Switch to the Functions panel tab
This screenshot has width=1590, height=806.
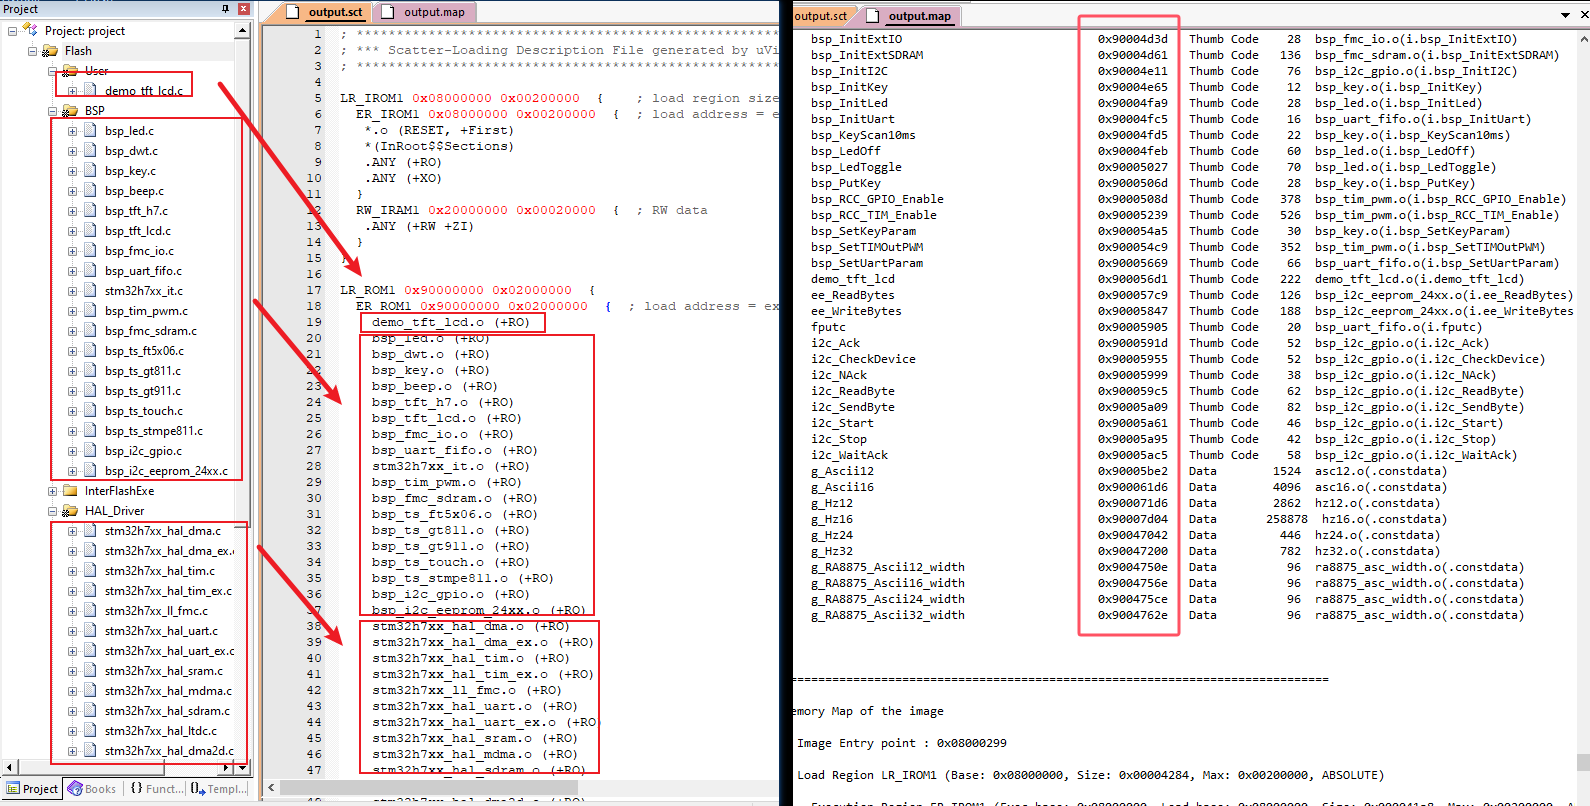[x=156, y=789]
